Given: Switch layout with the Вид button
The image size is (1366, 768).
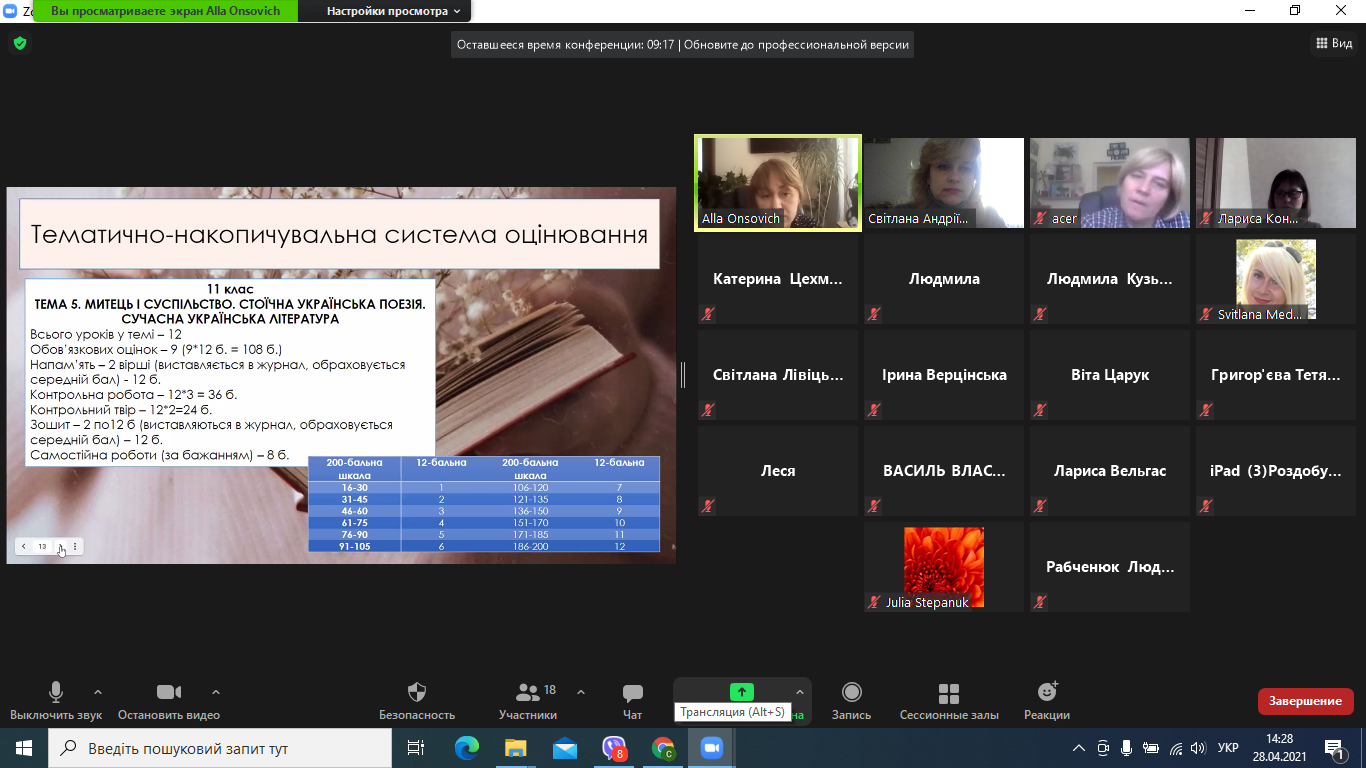Looking at the screenshot, I should pyautogui.click(x=1333, y=43).
